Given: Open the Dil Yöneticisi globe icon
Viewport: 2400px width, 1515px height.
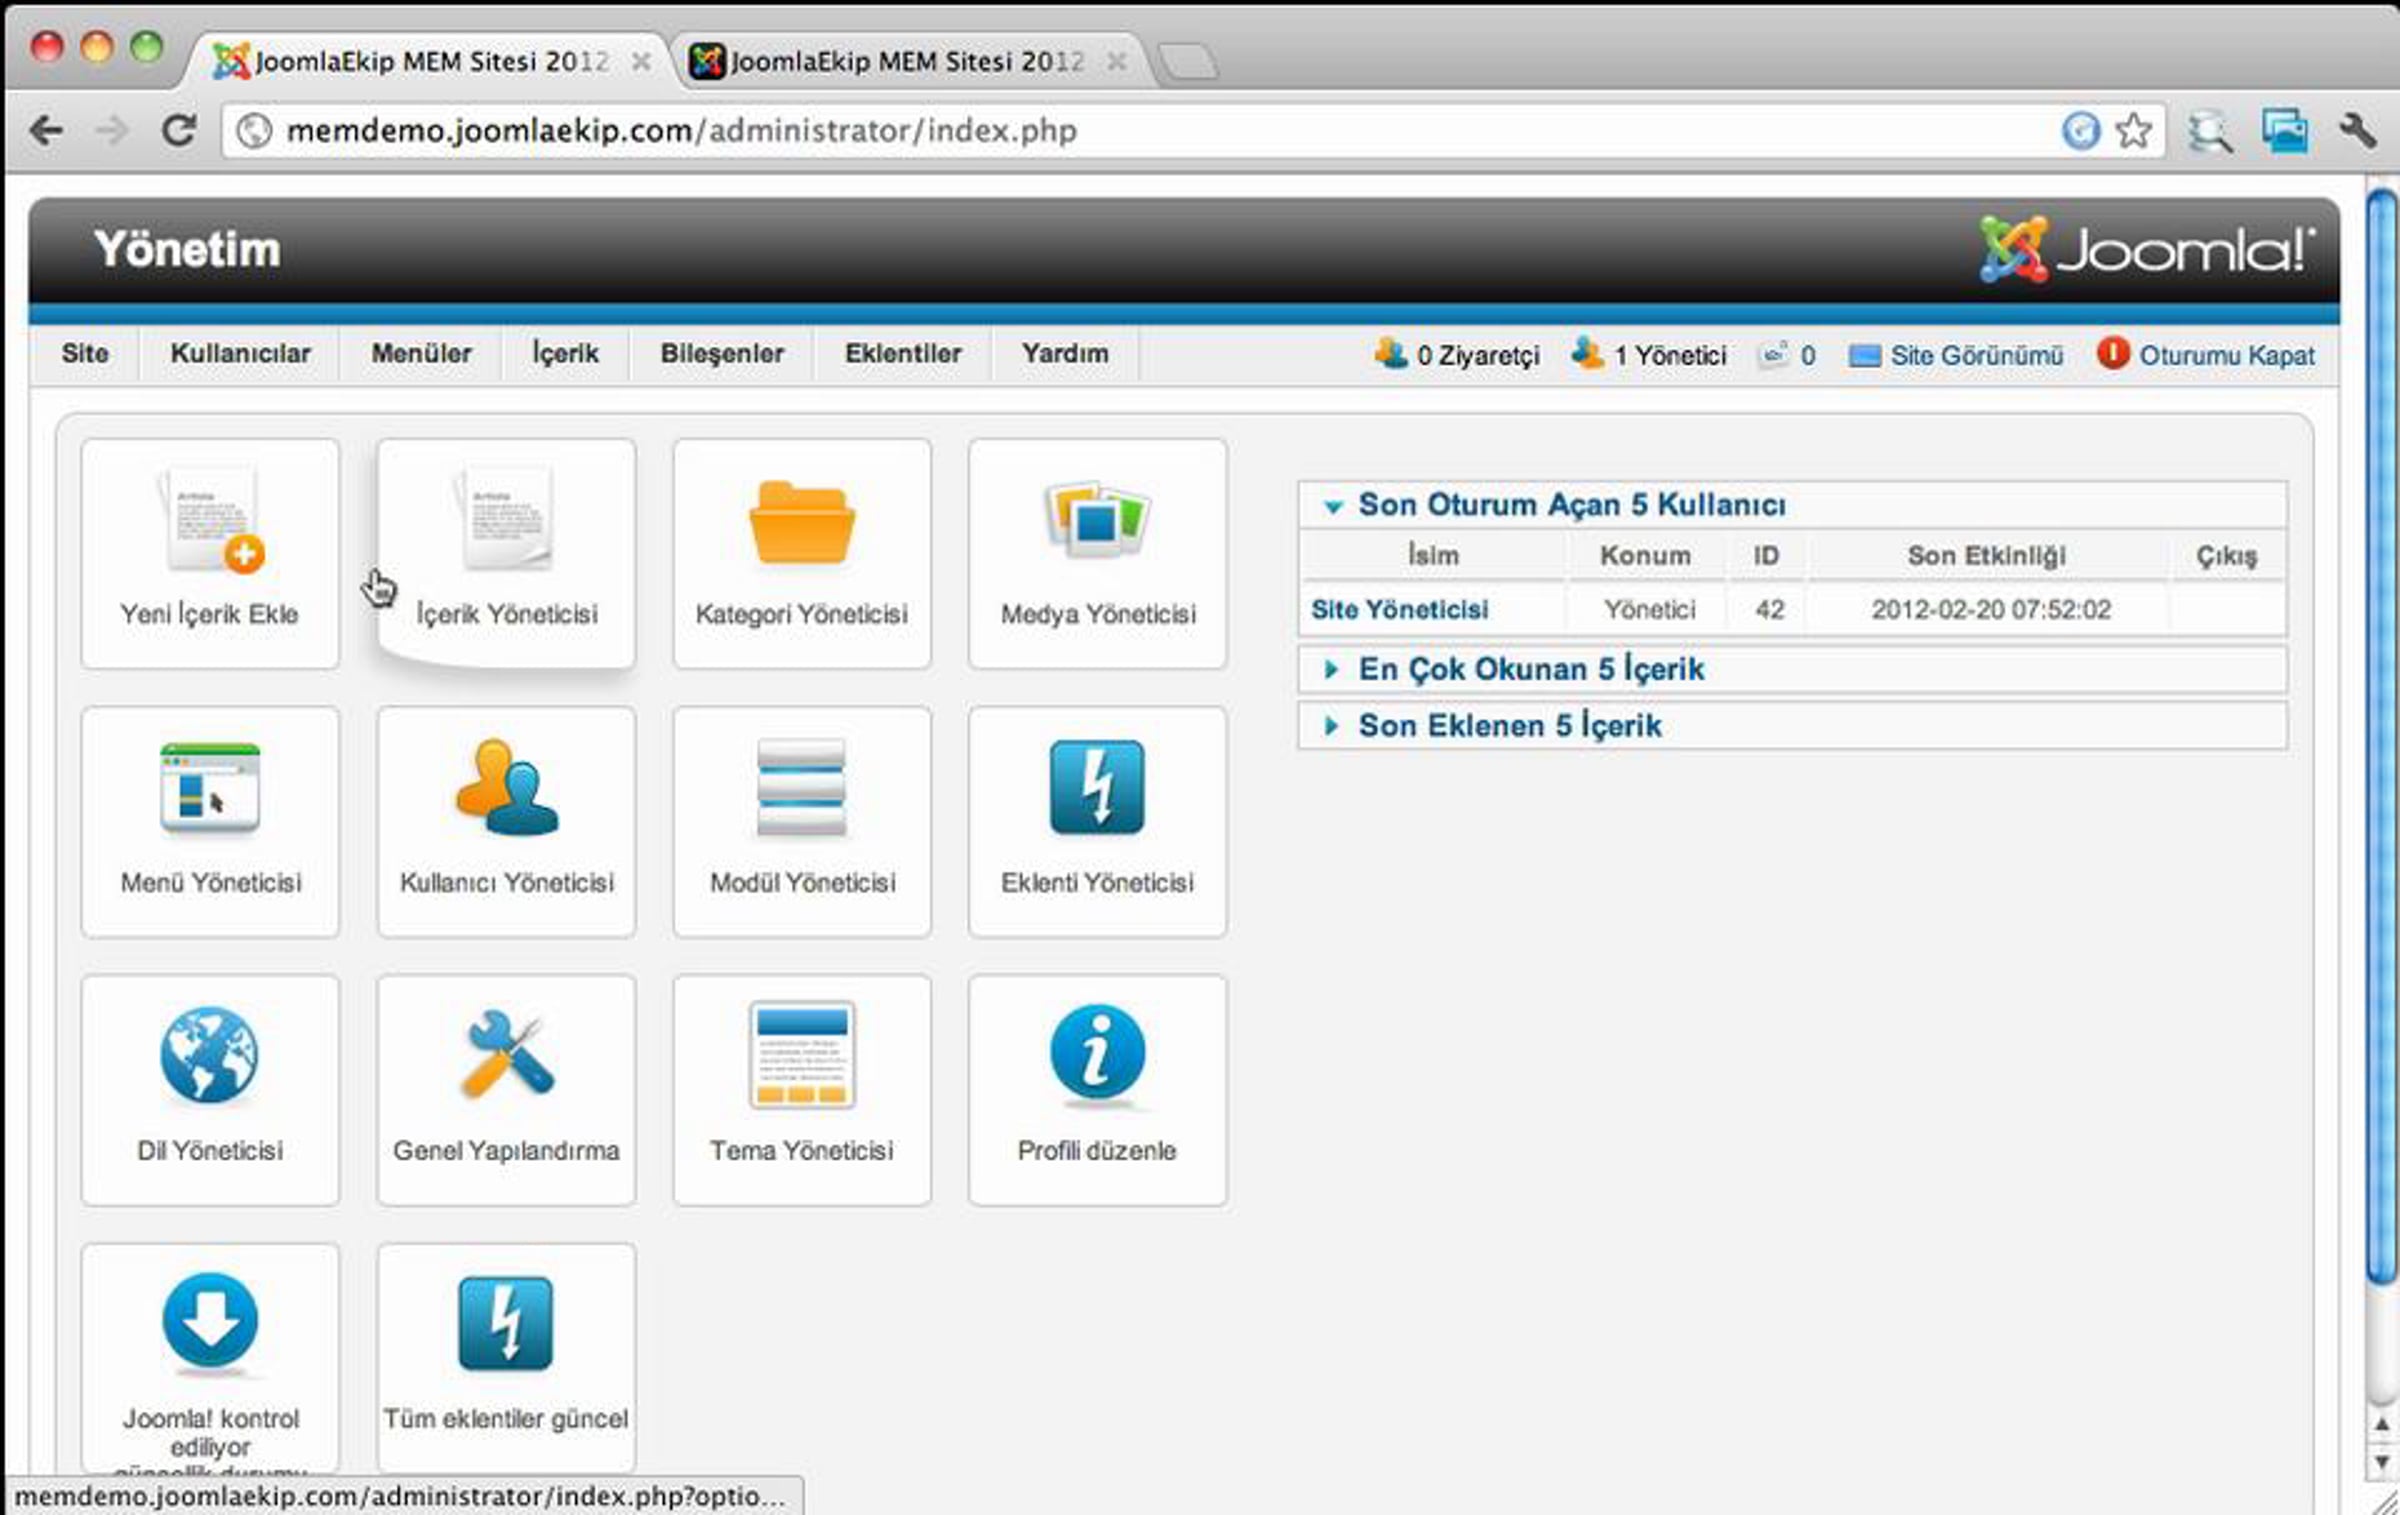Looking at the screenshot, I should click(209, 1056).
